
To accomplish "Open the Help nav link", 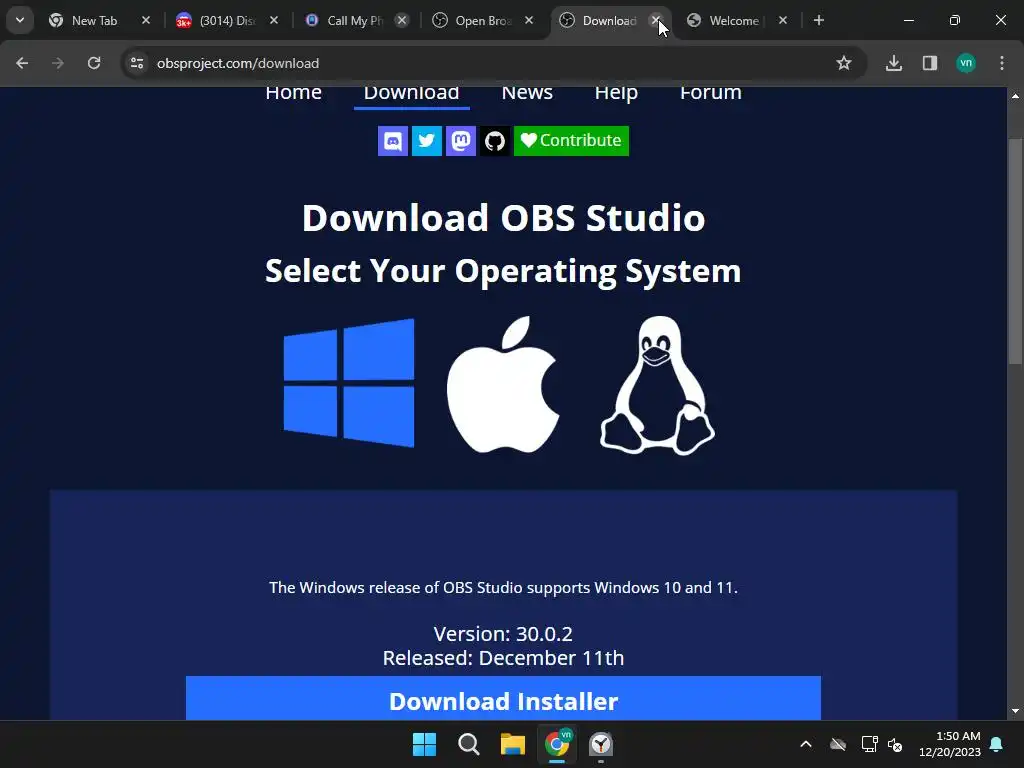I will 616,93.
